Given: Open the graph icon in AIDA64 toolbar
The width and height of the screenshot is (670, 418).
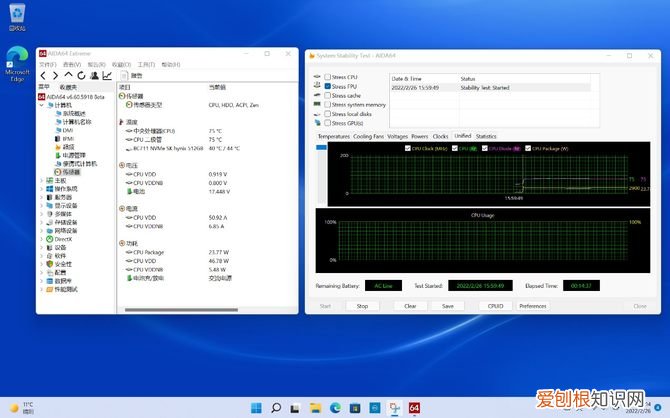Looking at the screenshot, I should 106,75.
